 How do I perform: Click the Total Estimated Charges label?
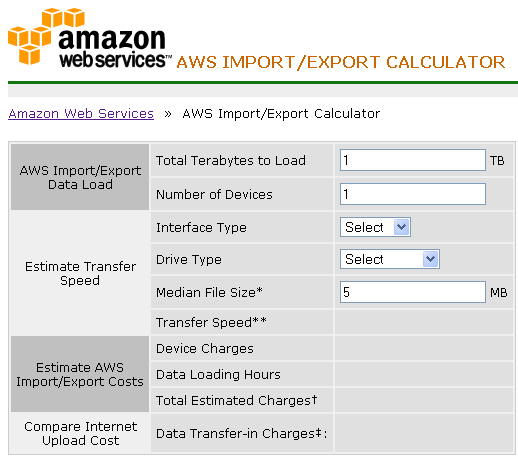click(237, 400)
